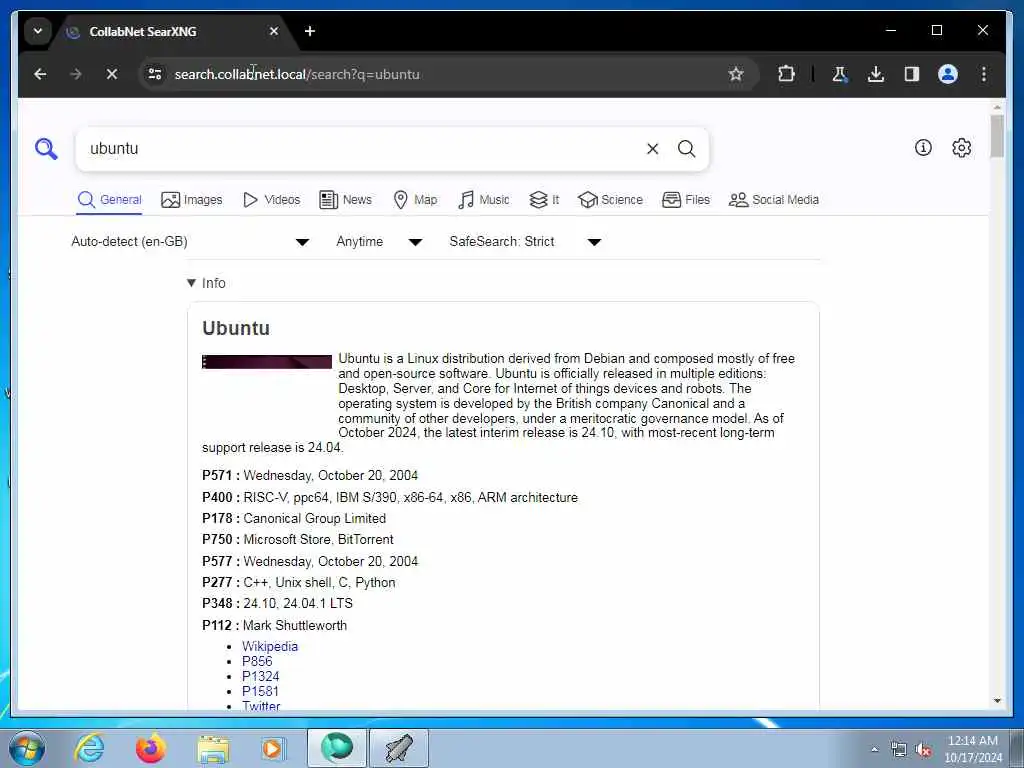This screenshot has width=1024, height=768.
Task: Open Windows Media Player from taskbar
Action: pos(272,749)
